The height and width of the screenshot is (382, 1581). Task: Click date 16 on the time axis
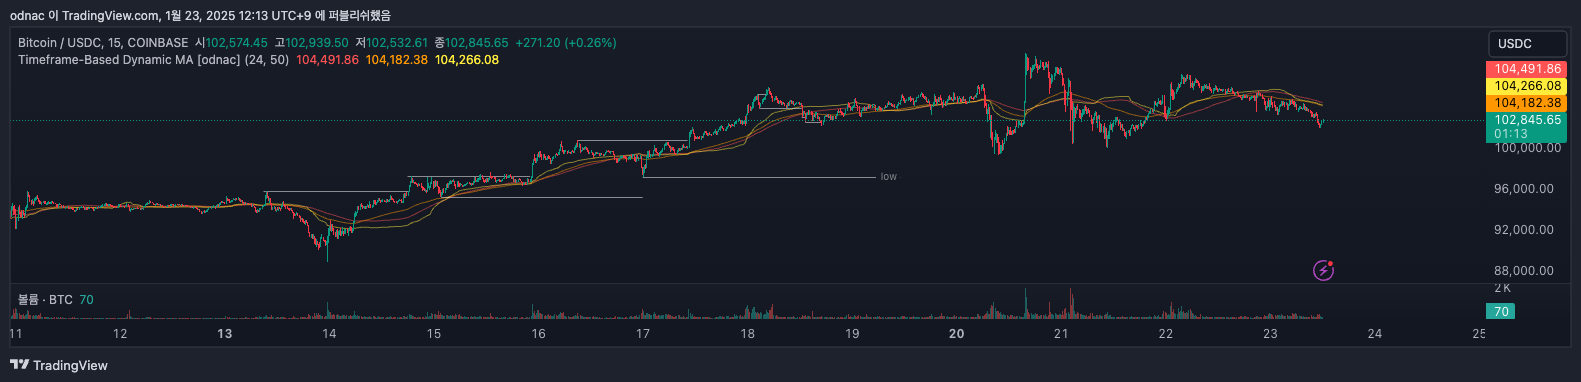538,334
